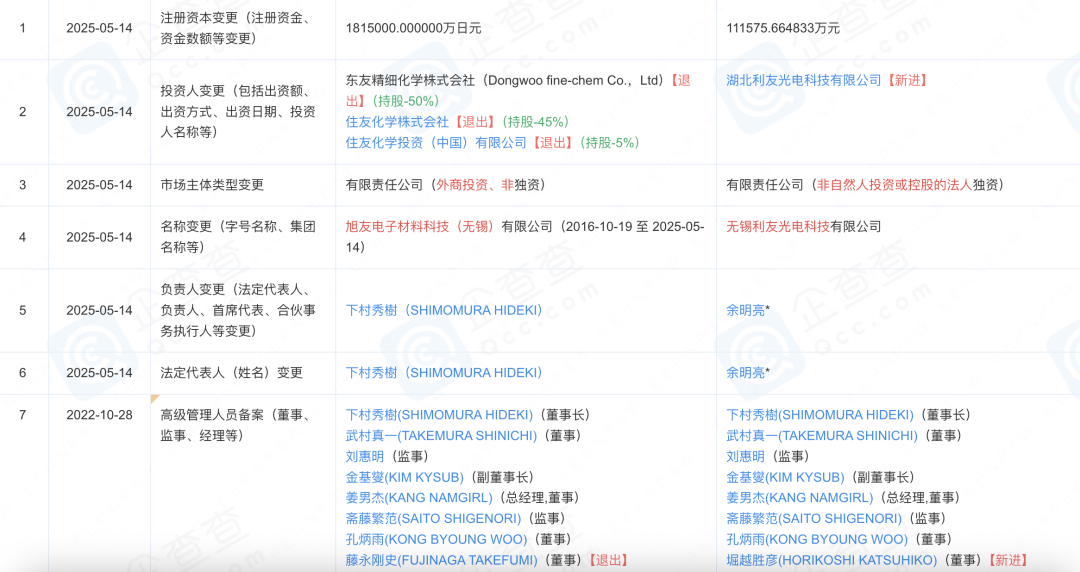Open 下村秀樹 link in 法定代表人(姓名)变更 row

pyautogui.click(x=444, y=373)
